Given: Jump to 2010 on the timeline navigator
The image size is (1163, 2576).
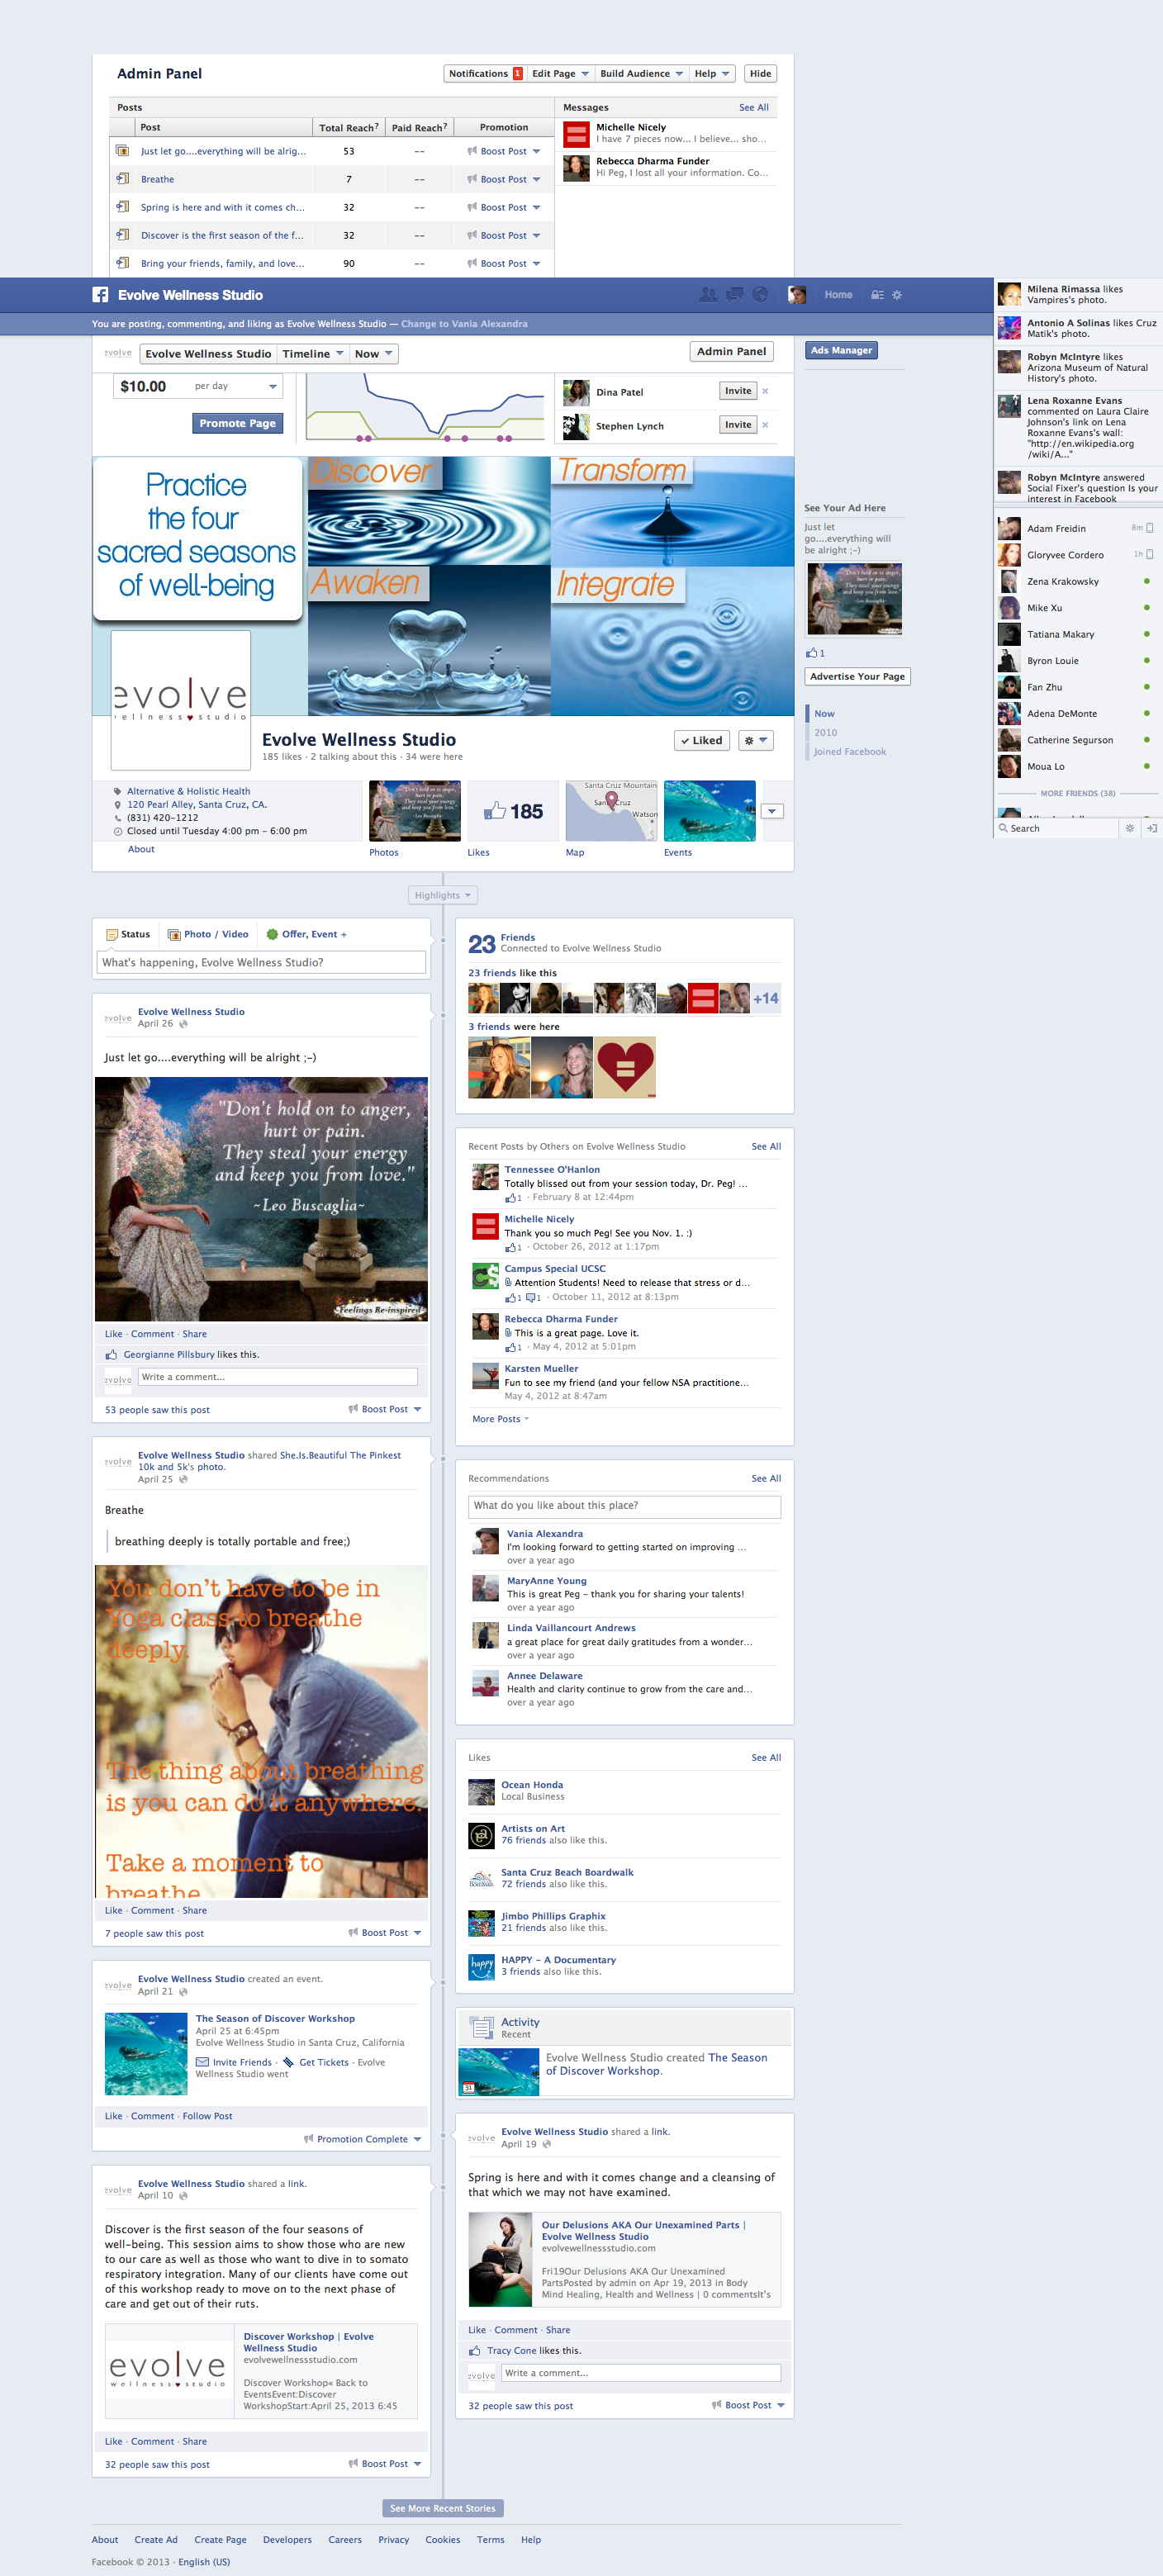Looking at the screenshot, I should (x=825, y=733).
